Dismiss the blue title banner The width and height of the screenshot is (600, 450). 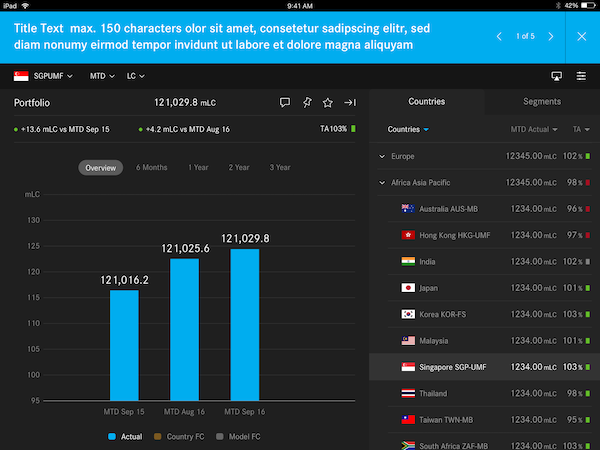(582, 36)
